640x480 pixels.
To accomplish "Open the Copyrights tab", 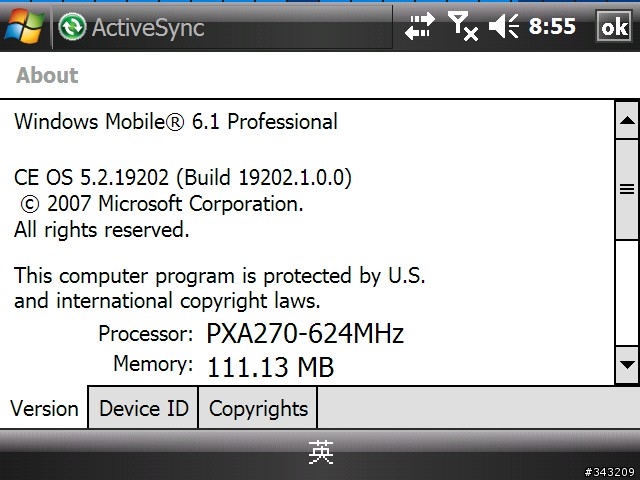I will click(258, 408).
